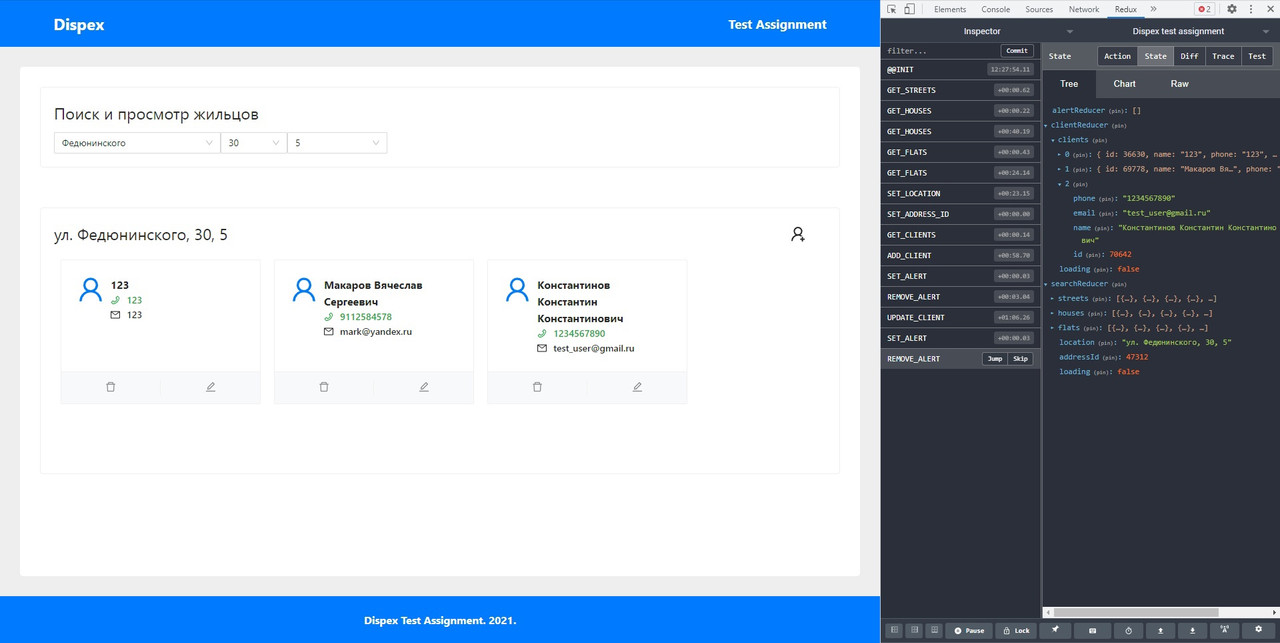Open the DevTools three-dot menu

pos(1251,9)
